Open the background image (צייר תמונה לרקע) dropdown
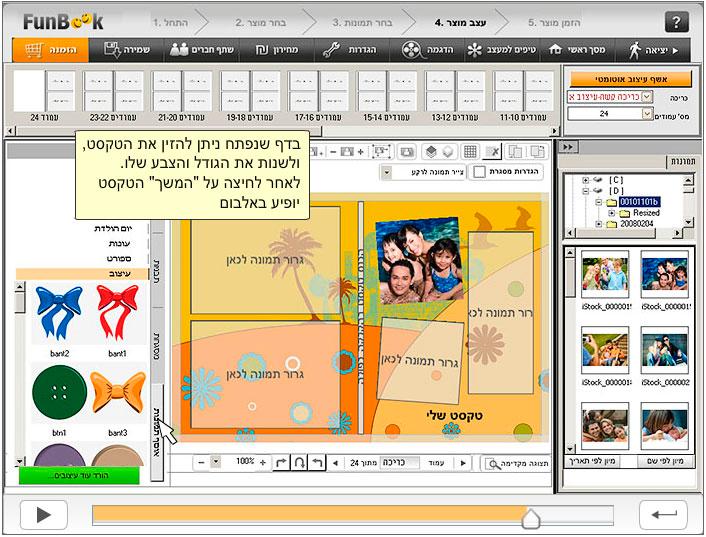706x537 pixels. pos(386,172)
